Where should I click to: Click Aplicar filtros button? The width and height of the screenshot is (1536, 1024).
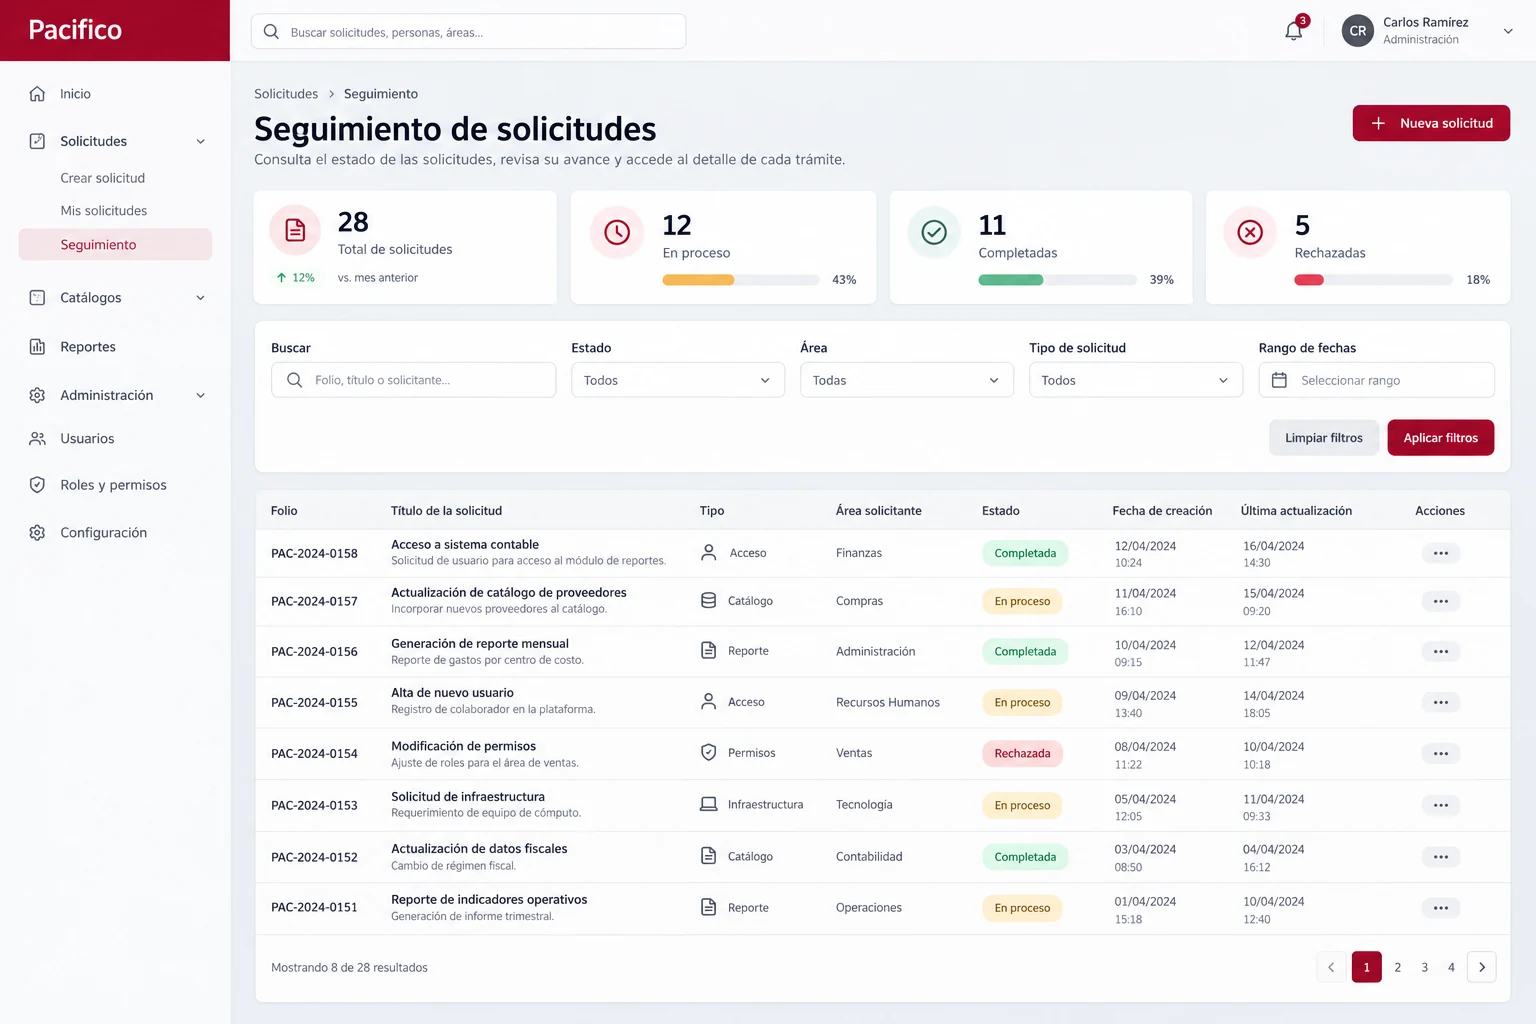(1440, 437)
